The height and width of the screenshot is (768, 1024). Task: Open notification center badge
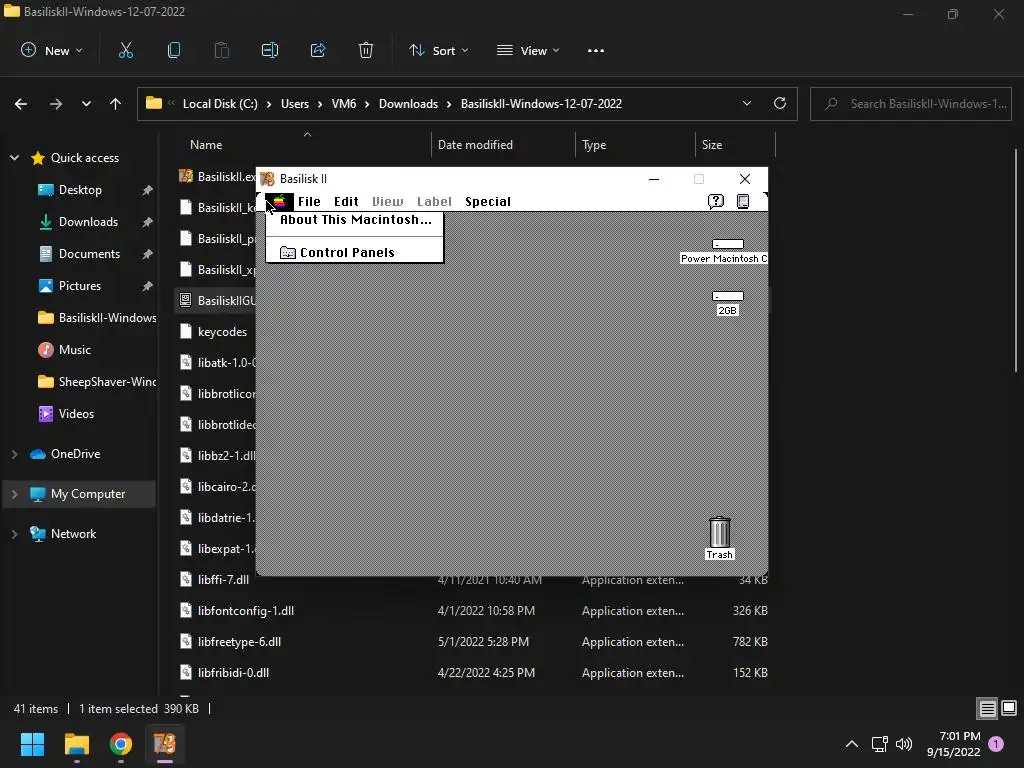pos(996,743)
